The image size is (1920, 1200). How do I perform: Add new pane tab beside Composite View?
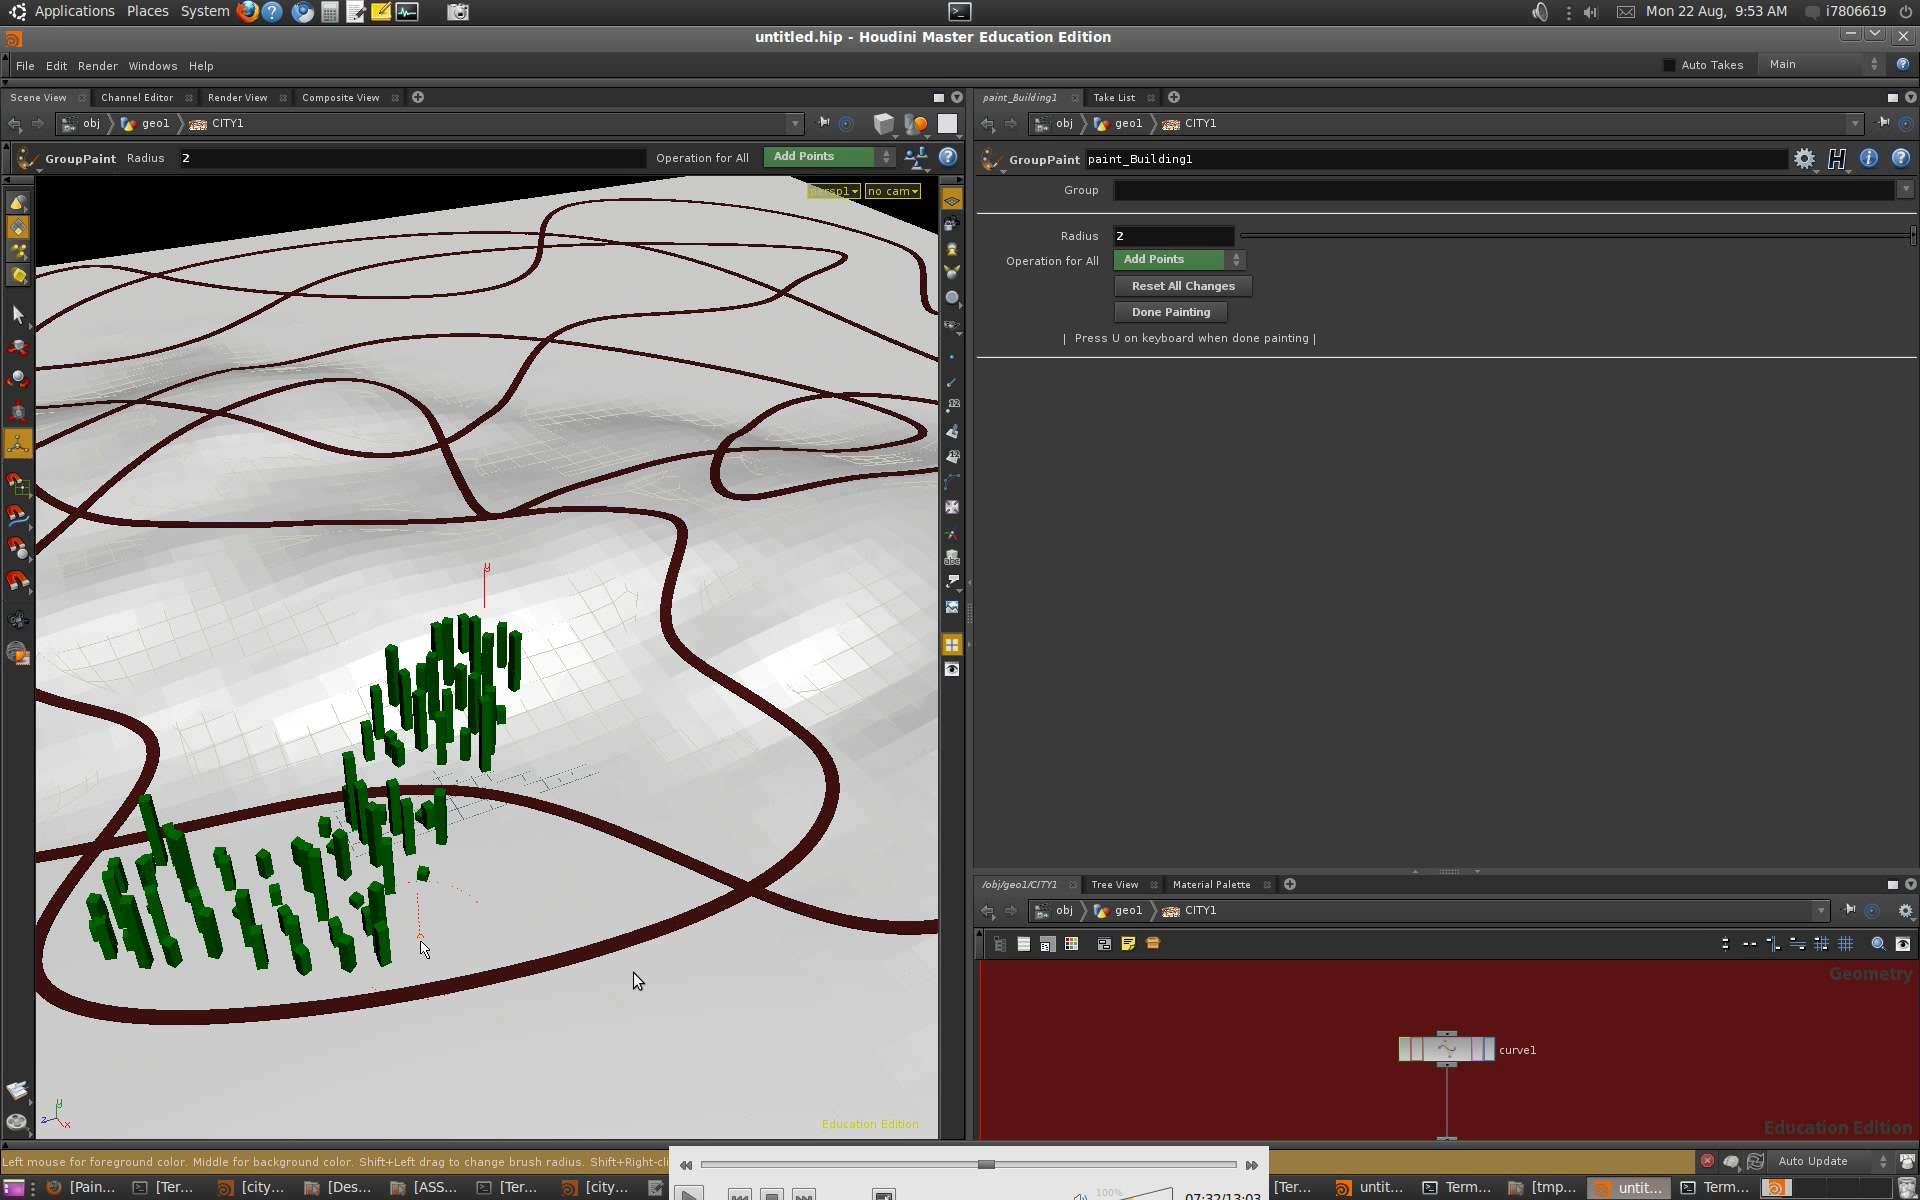tap(418, 97)
